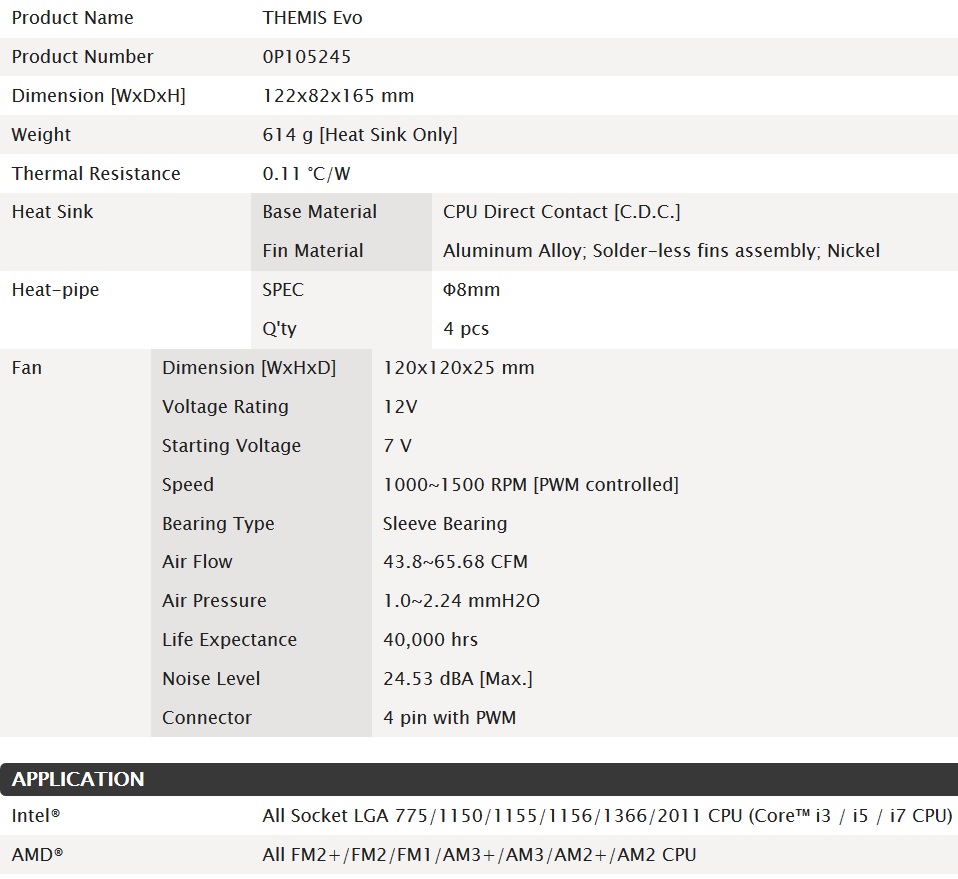The height and width of the screenshot is (879, 958).
Task: Click the 'Product Number' row label
Action: pos(82,57)
